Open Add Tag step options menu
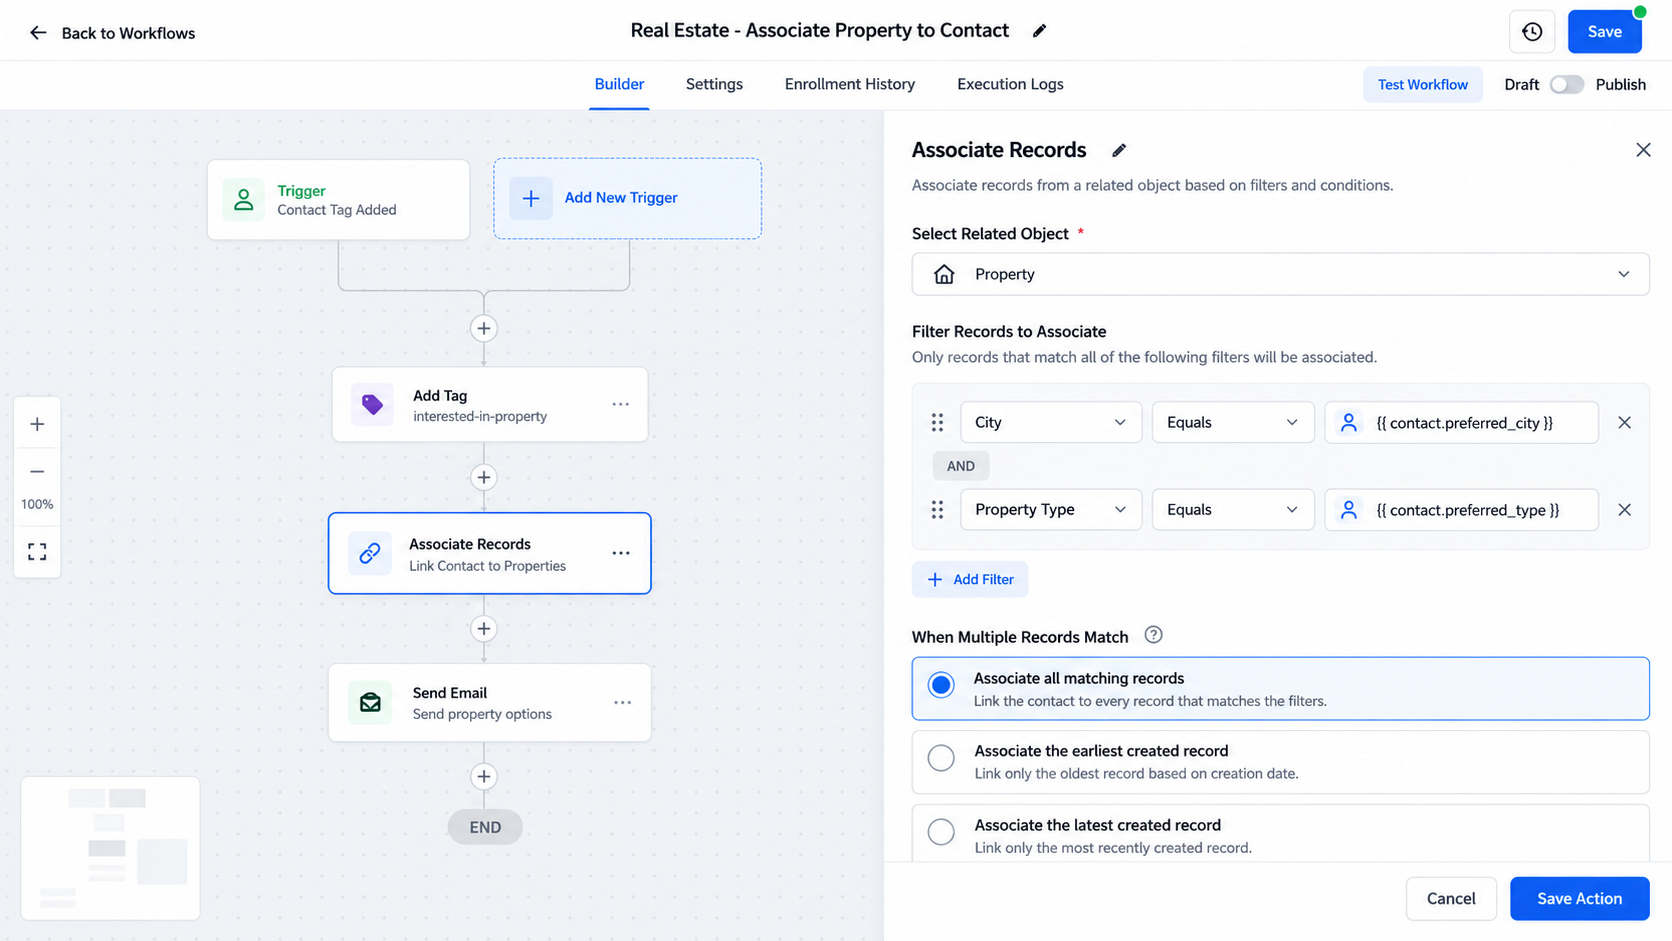 621,404
